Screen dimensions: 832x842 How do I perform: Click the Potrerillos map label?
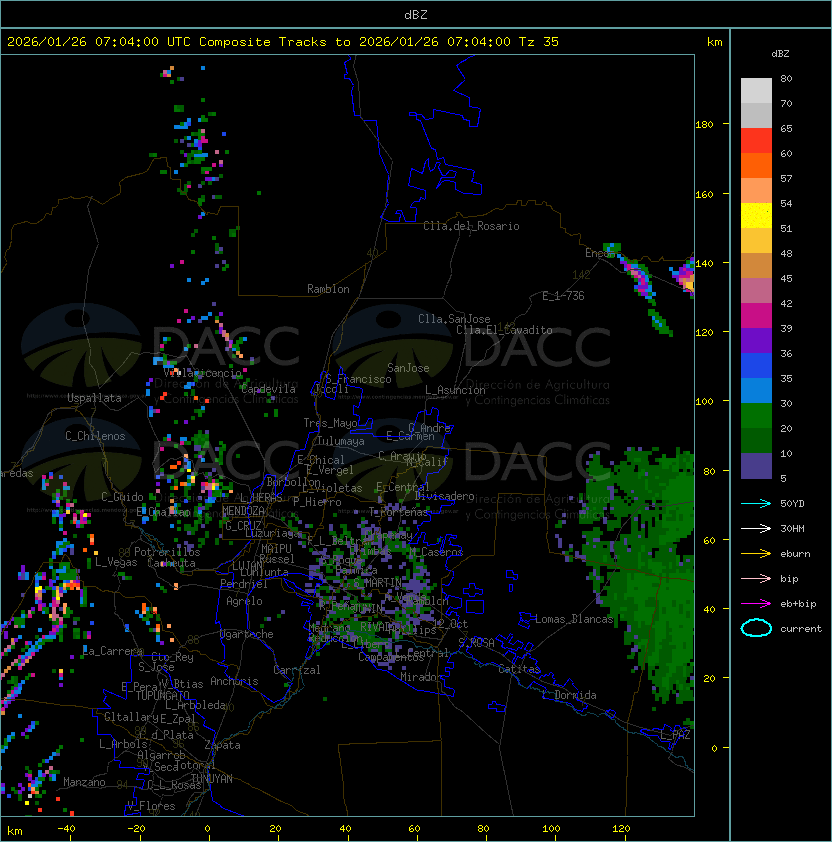167,552
